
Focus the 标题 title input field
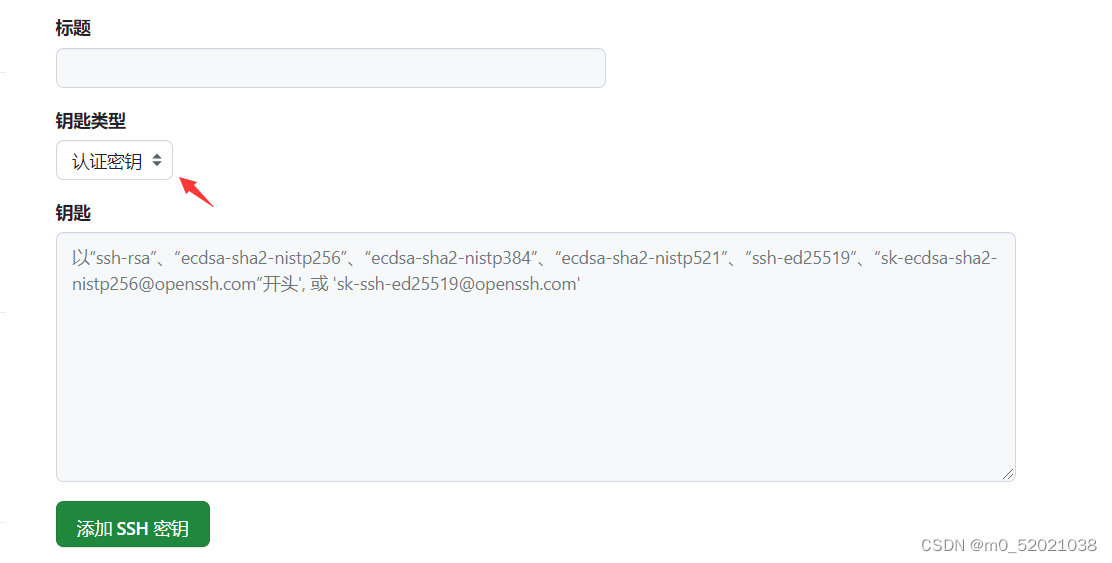click(330, 68)
